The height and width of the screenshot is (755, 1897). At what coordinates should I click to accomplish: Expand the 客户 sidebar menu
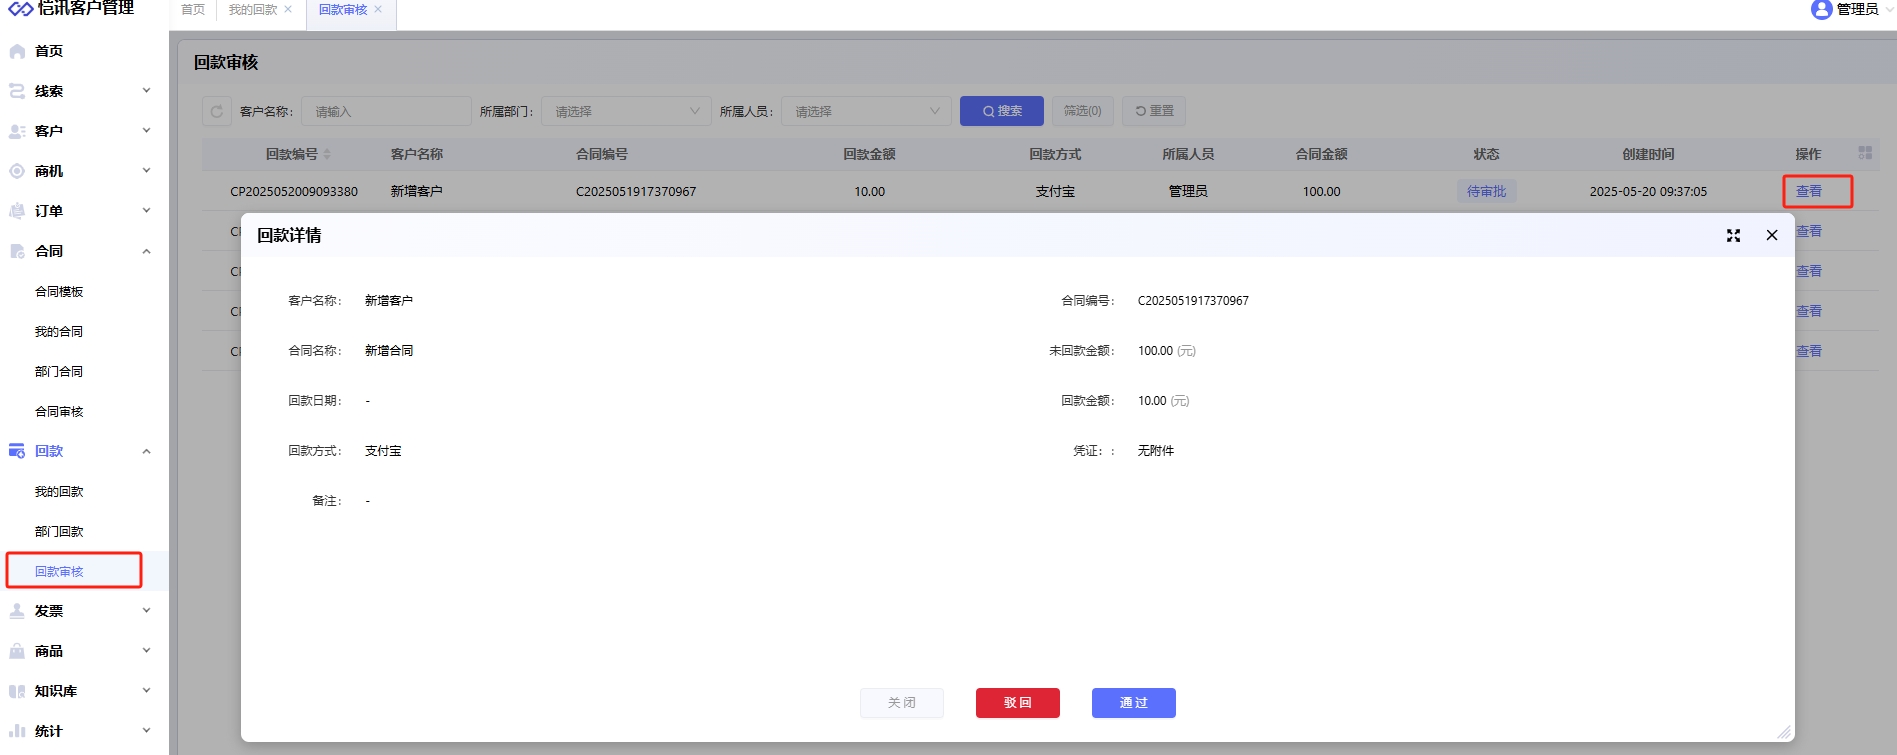(x=146, y=131)
